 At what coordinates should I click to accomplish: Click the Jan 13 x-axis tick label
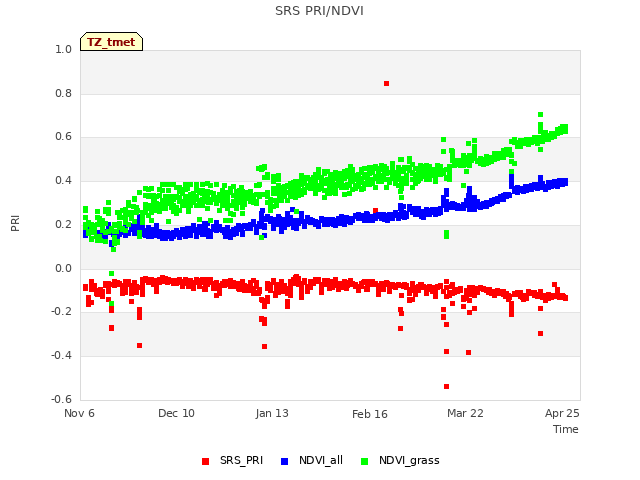click(272, 413)
